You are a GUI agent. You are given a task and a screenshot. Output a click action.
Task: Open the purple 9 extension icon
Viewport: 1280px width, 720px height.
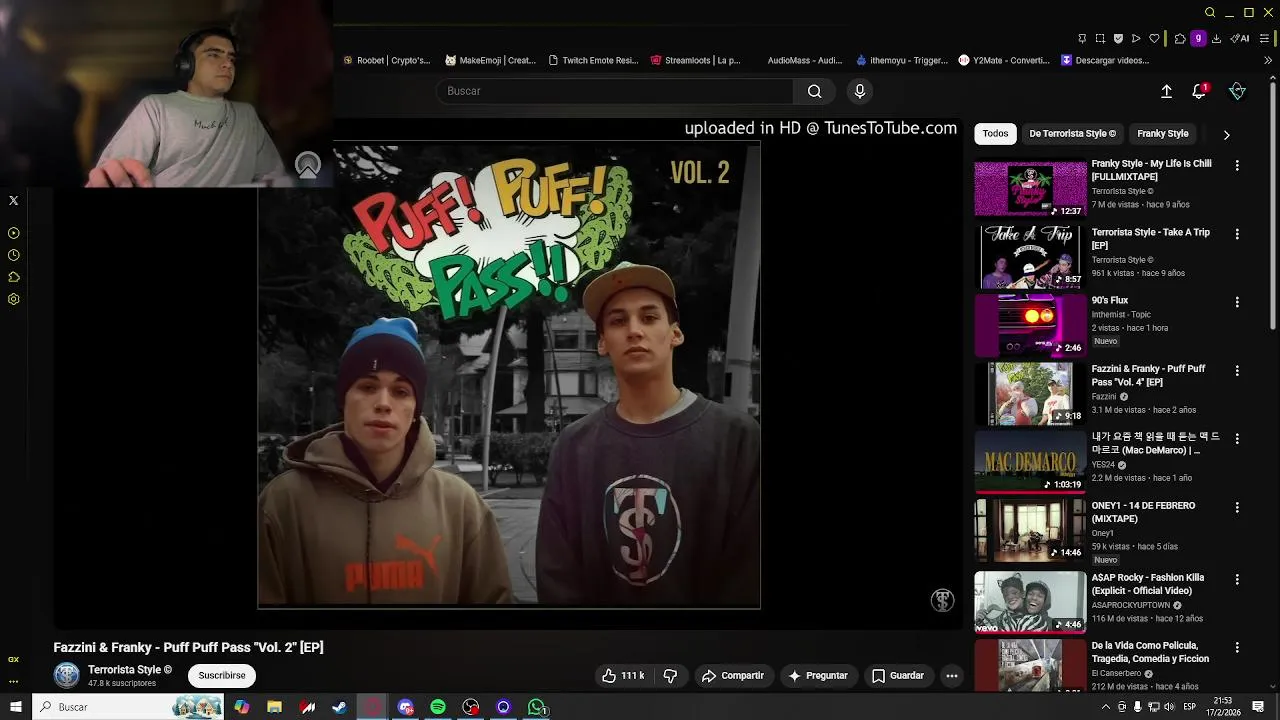pyautogui.click(x=1198, y=39)
